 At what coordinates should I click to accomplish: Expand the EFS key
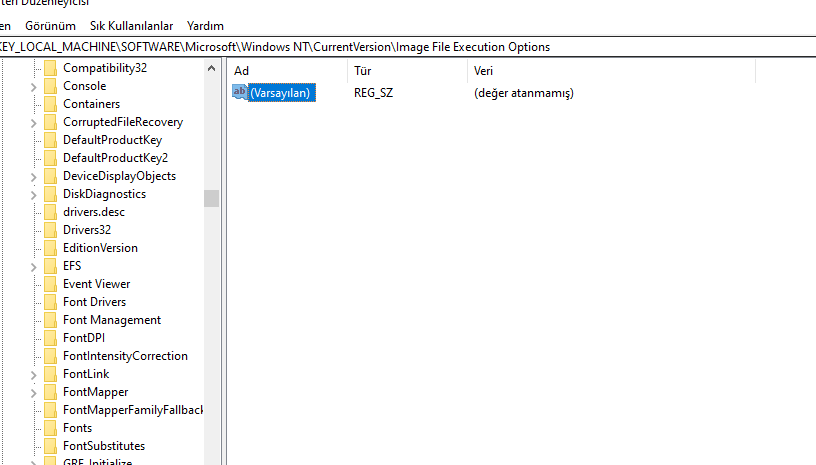33,267
